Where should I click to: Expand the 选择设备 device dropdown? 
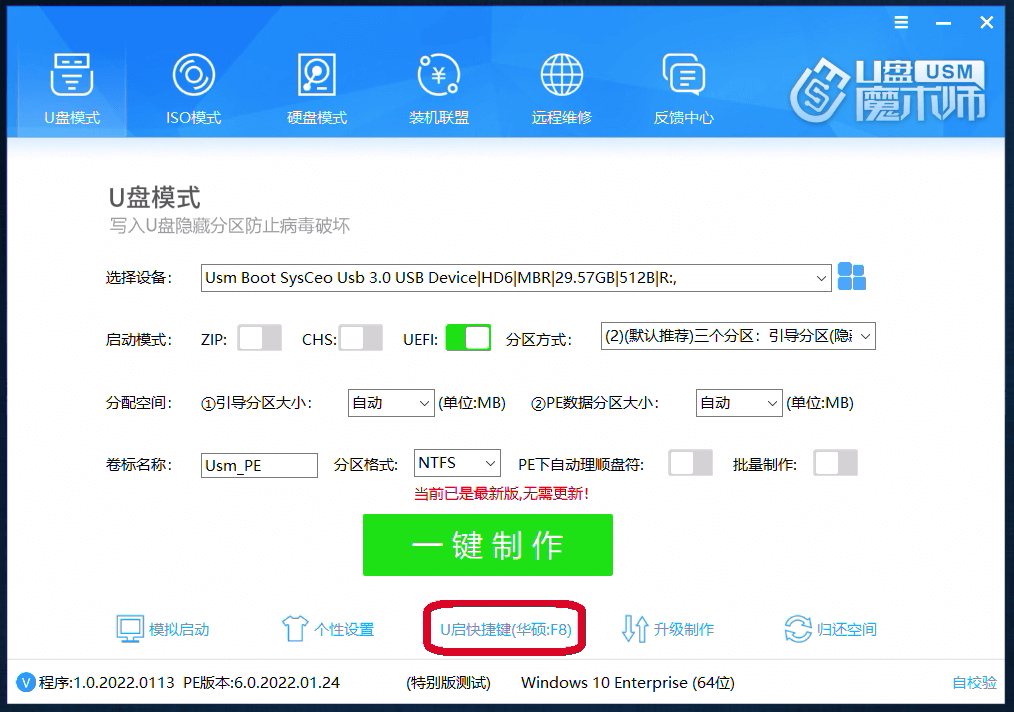[x=821, y=278]
